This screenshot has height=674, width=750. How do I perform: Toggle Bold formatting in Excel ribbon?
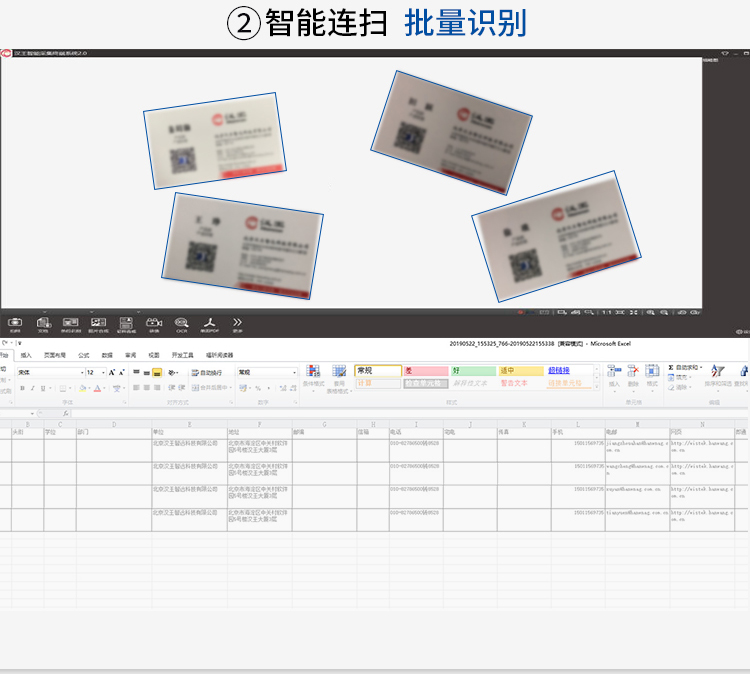[21, 388]
